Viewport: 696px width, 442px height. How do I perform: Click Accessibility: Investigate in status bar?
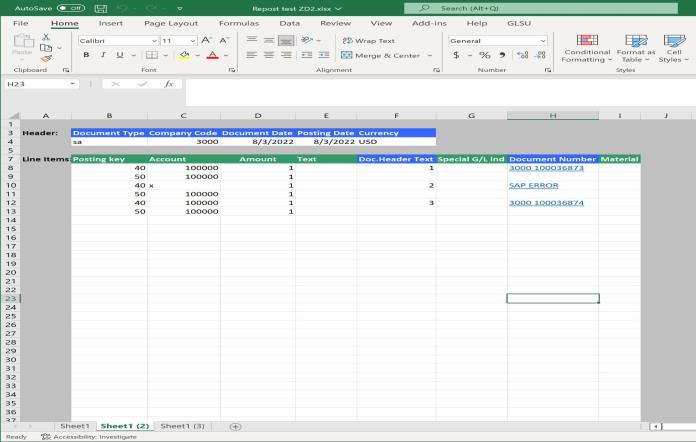(89, 437)
